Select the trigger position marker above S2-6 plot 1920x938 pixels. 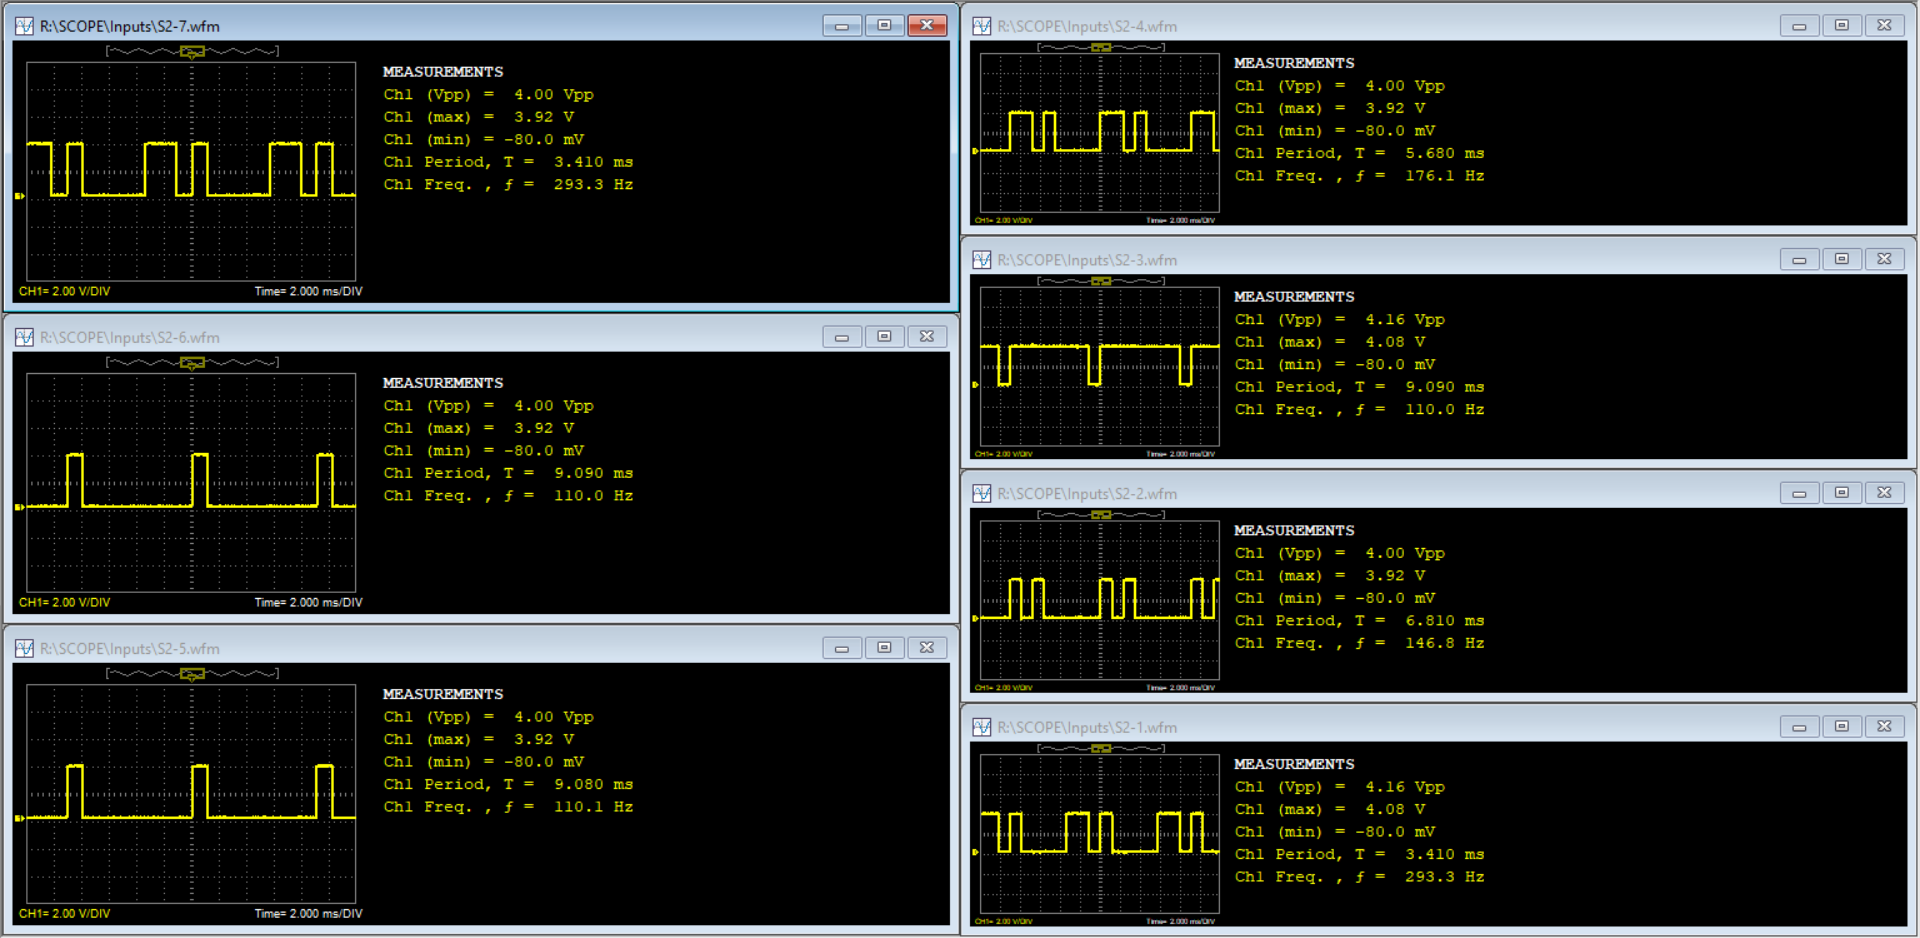tap(192, 362)
